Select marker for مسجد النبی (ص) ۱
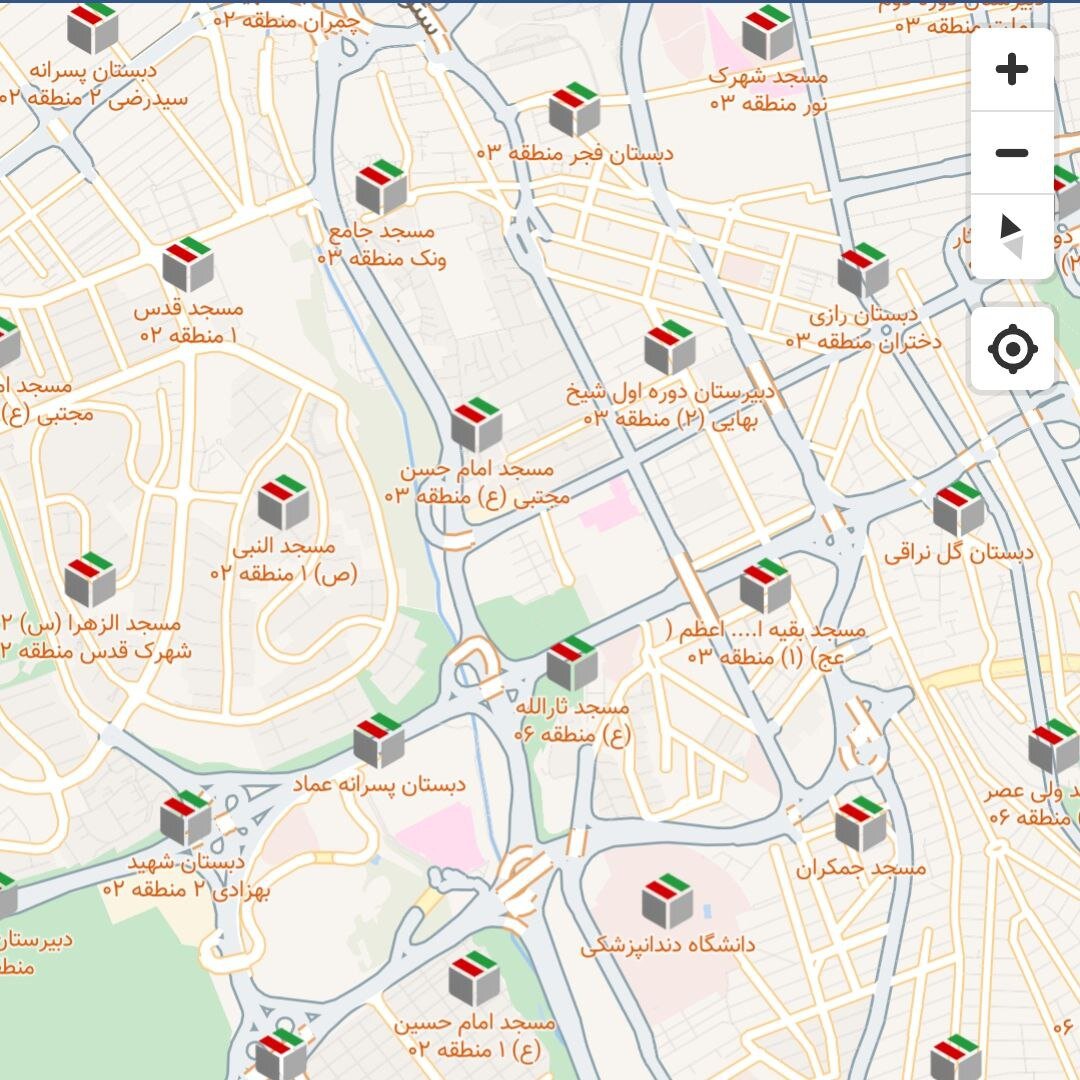The image size is (1080, 1080). pos(284,502)
